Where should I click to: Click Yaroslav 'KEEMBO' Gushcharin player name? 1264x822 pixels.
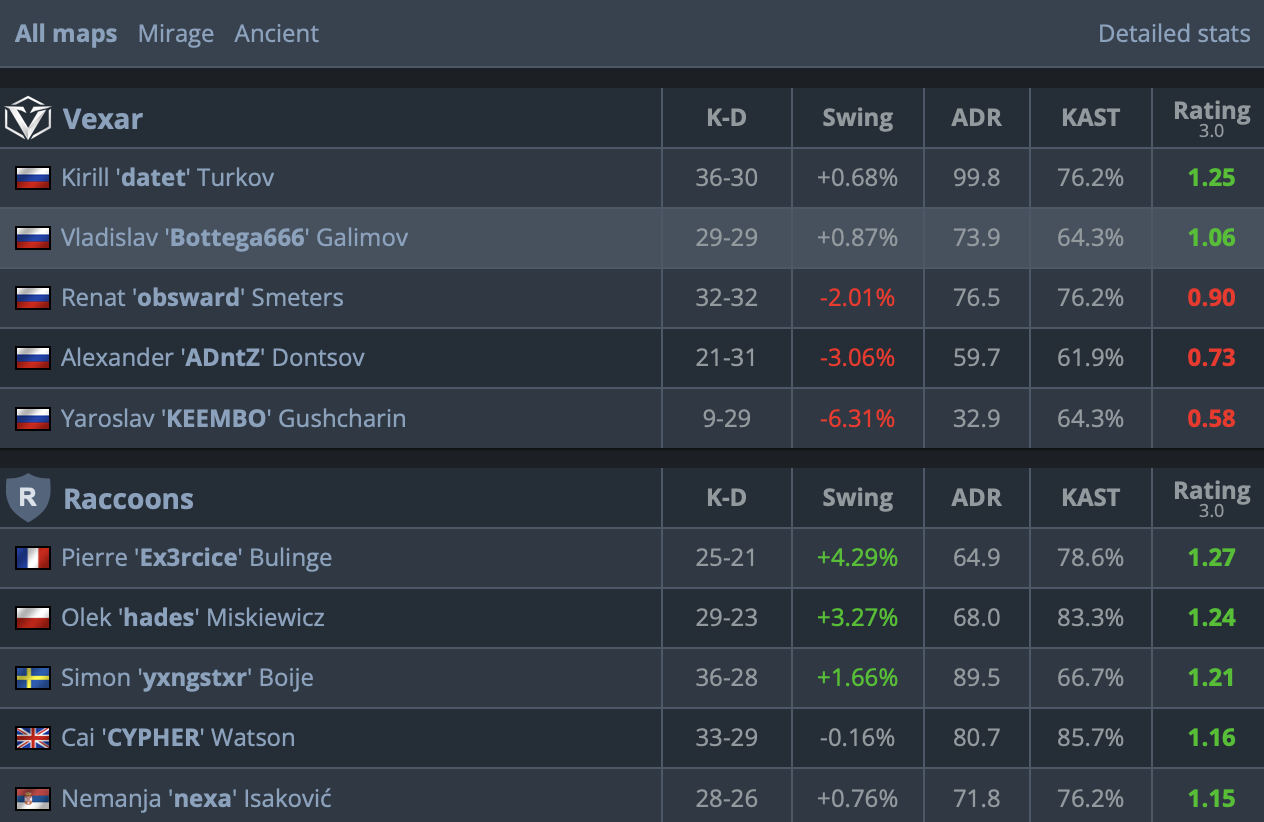[234, 418]
